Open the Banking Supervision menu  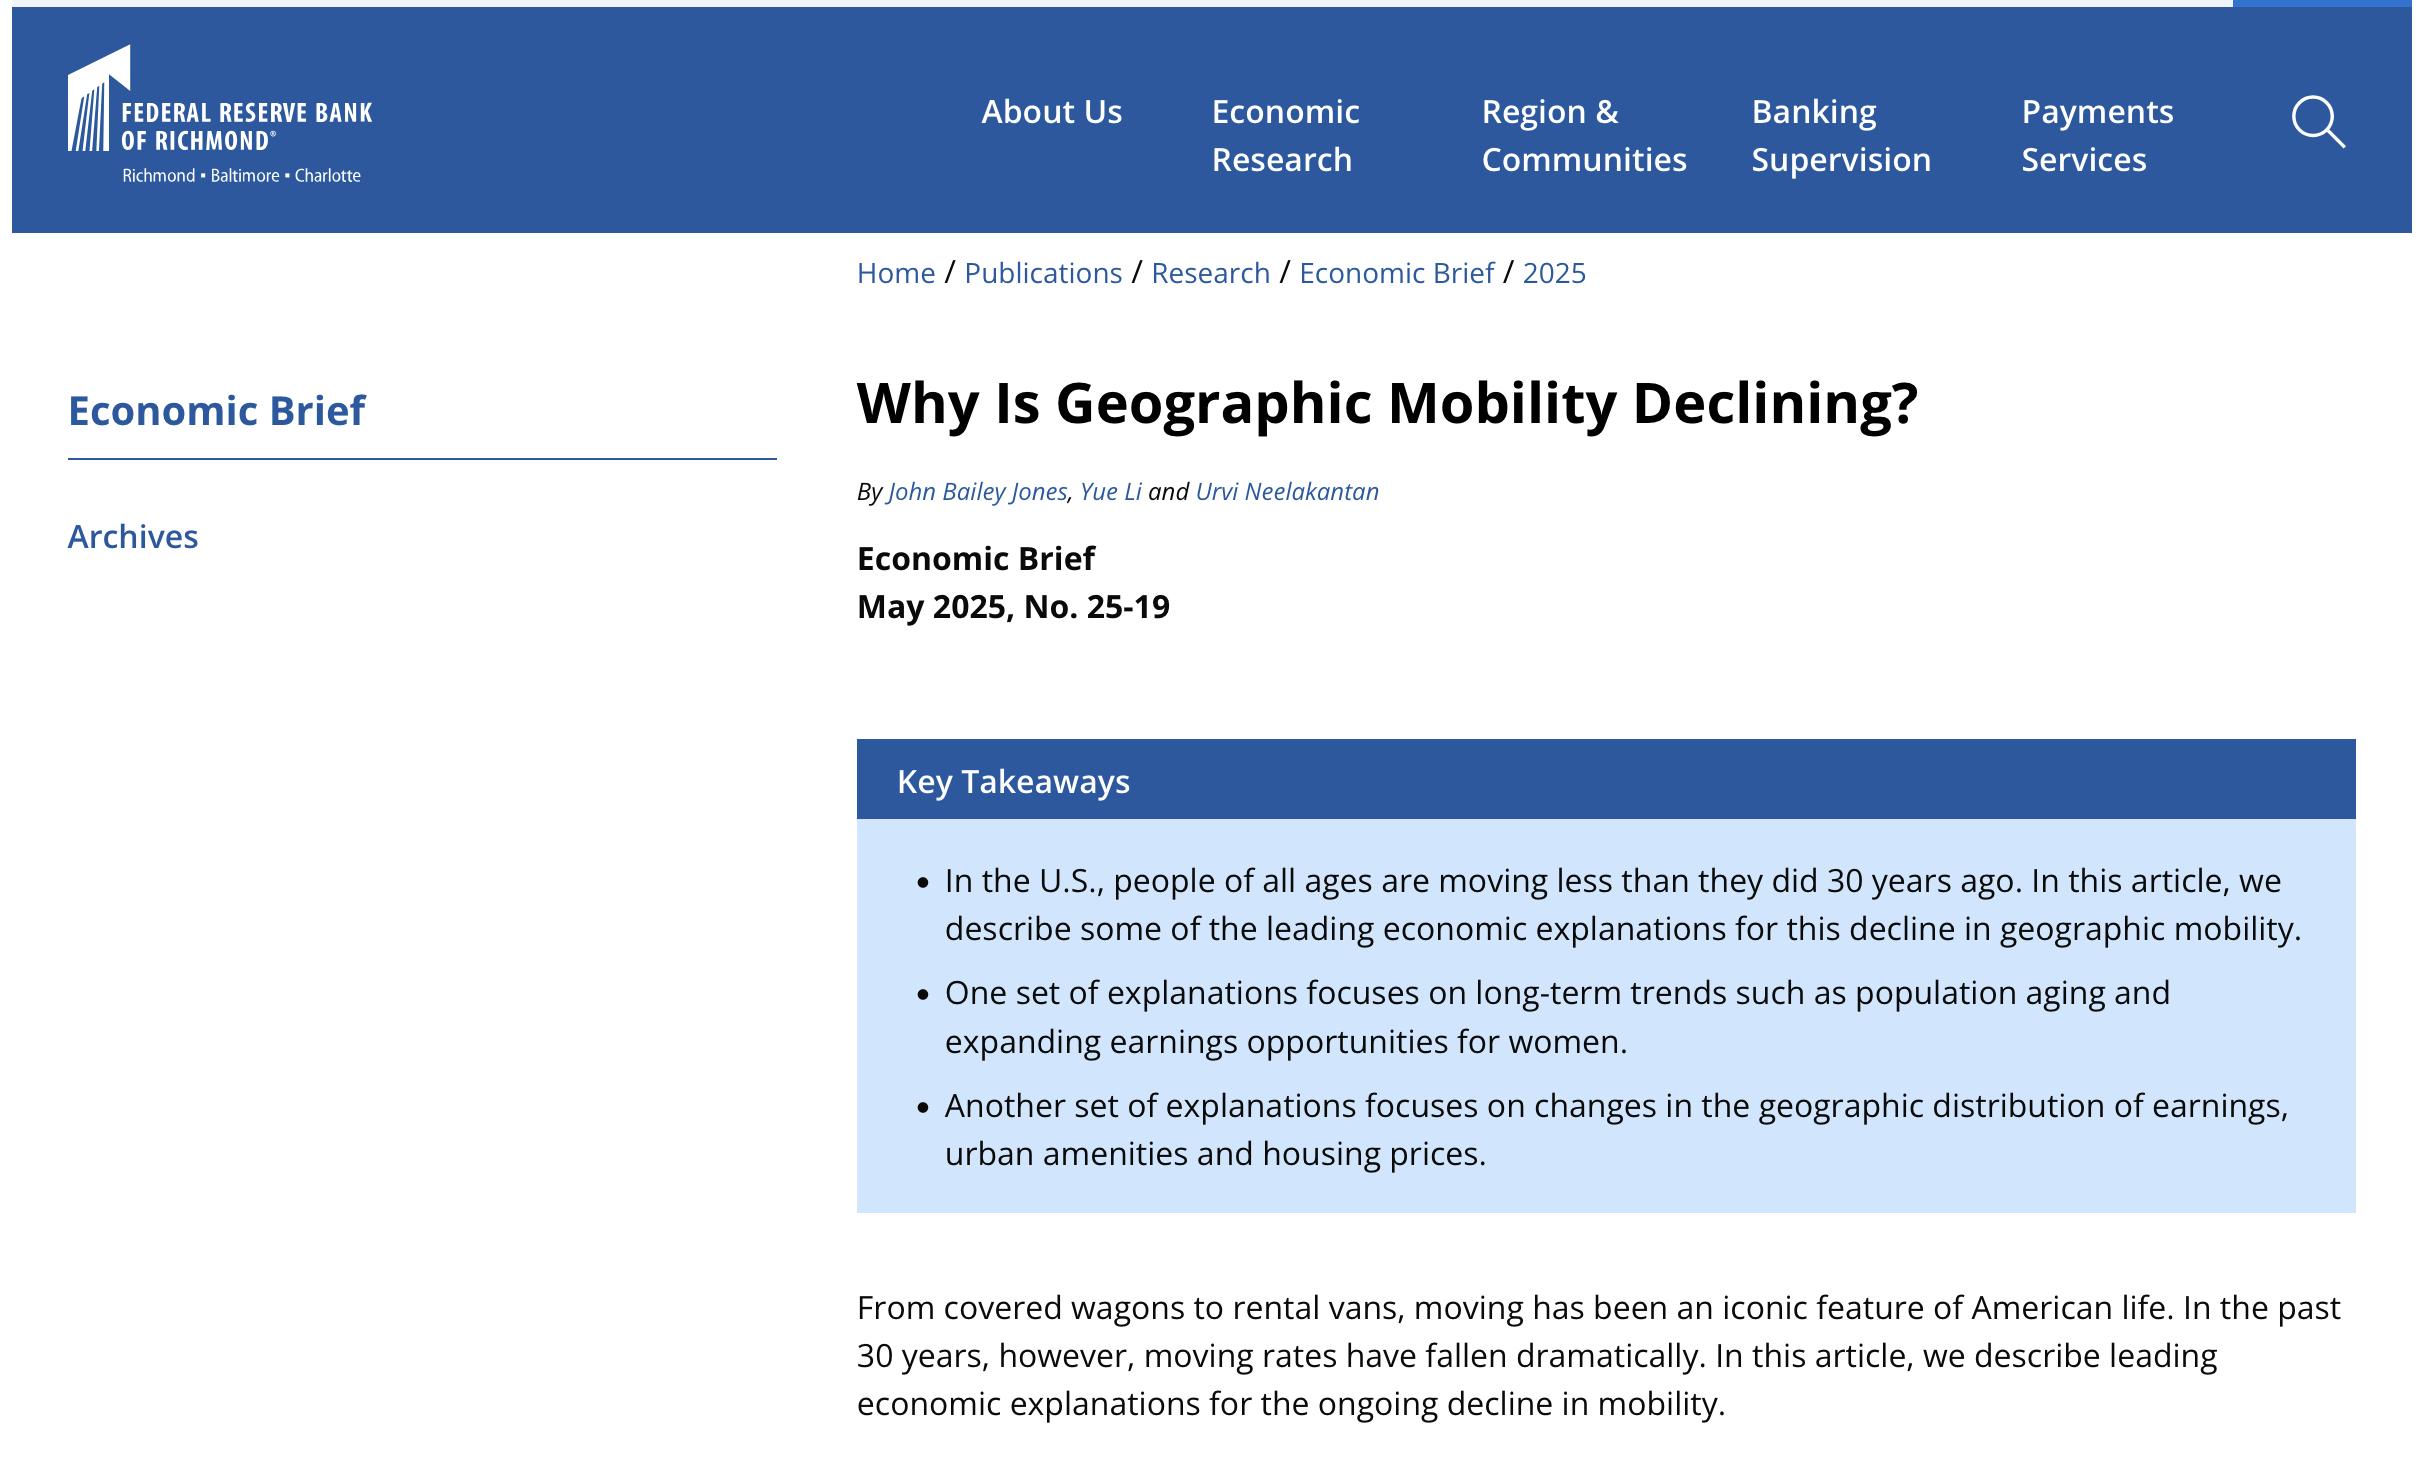pos(1840,136)
